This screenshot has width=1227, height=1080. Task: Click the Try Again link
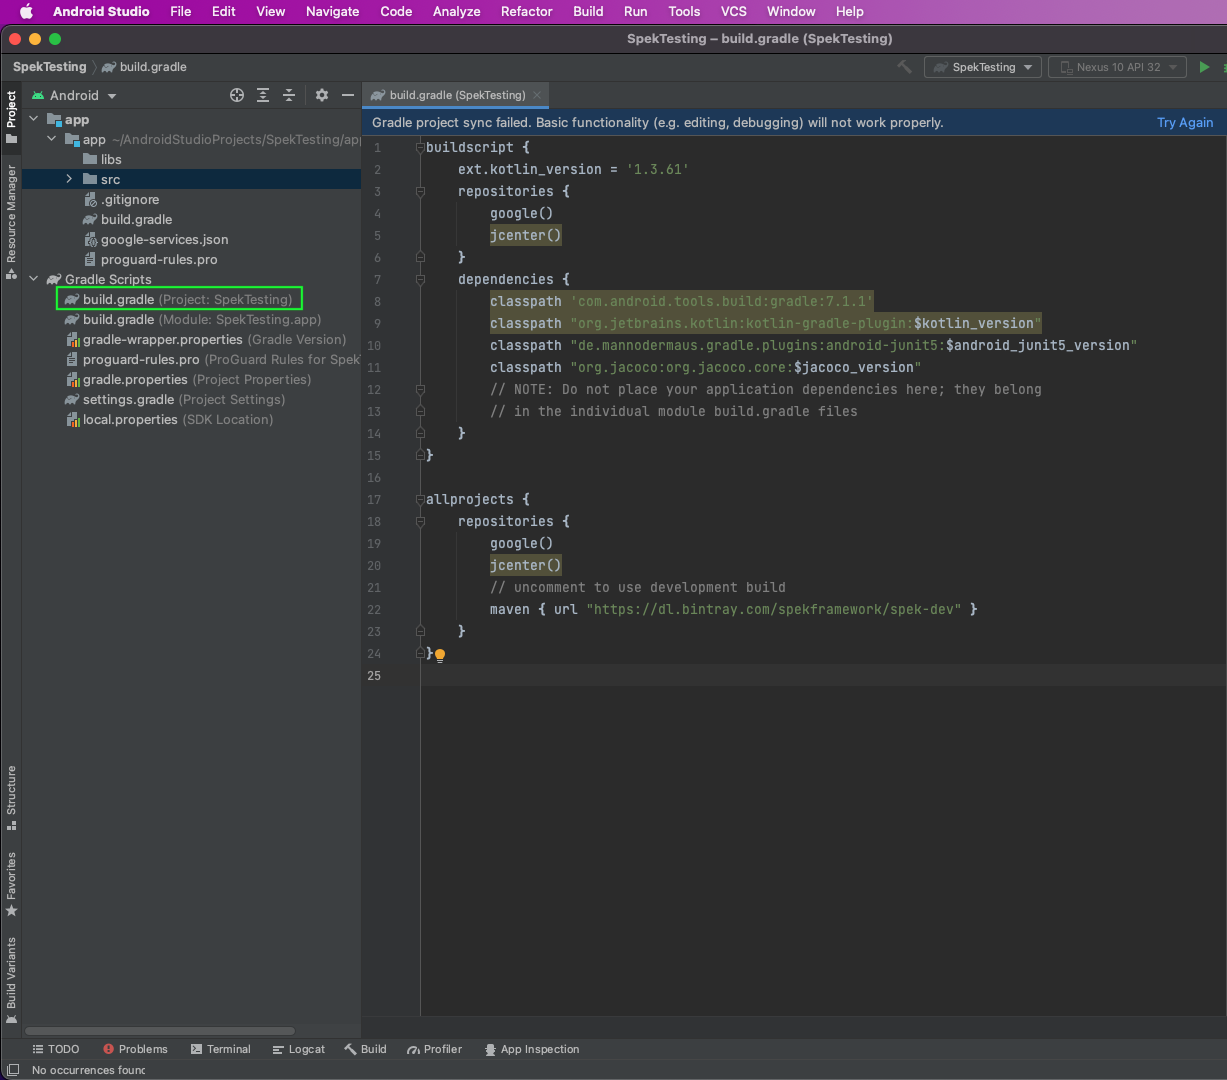pos(1185,122)
